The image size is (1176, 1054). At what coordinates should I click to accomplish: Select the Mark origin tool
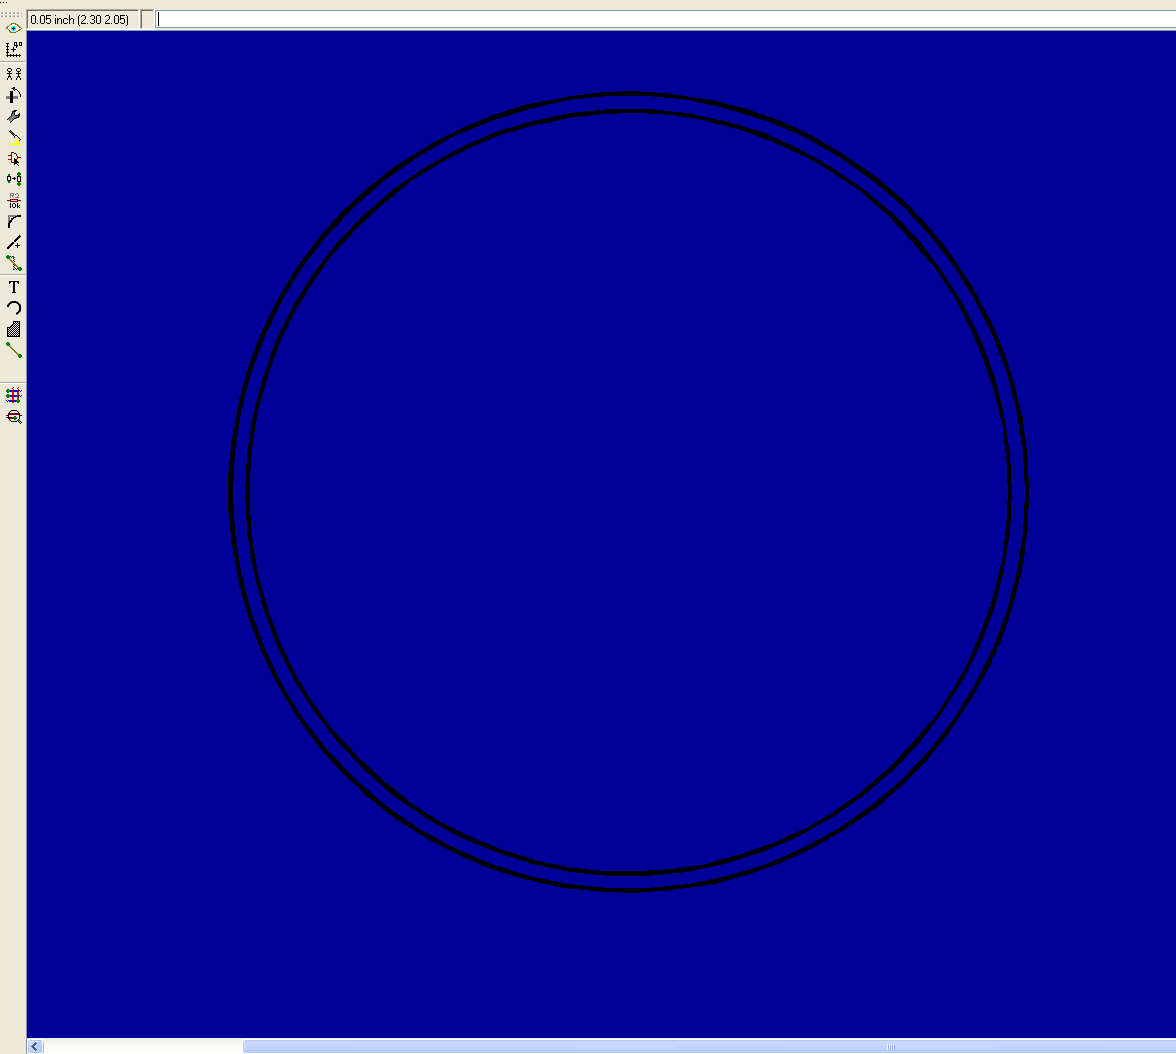[14, 50]
